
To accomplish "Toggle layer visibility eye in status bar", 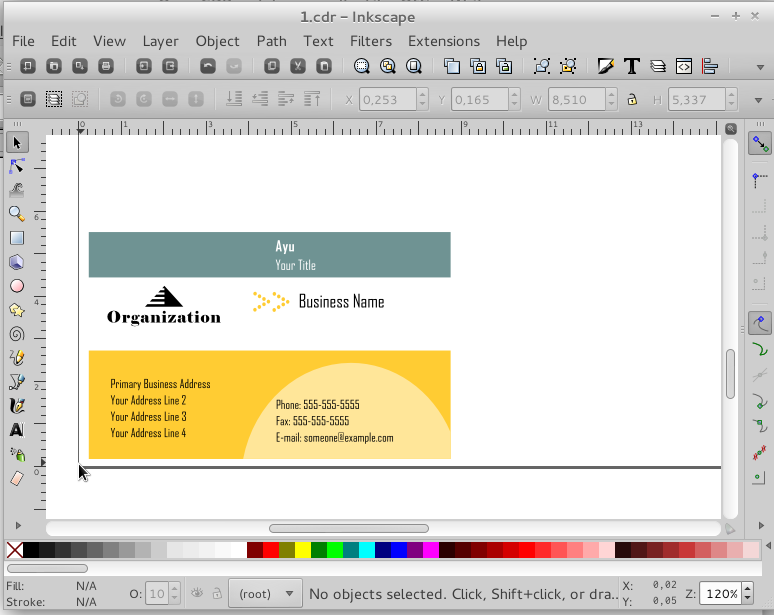I will pyautogui.click(x=197, y=593).
